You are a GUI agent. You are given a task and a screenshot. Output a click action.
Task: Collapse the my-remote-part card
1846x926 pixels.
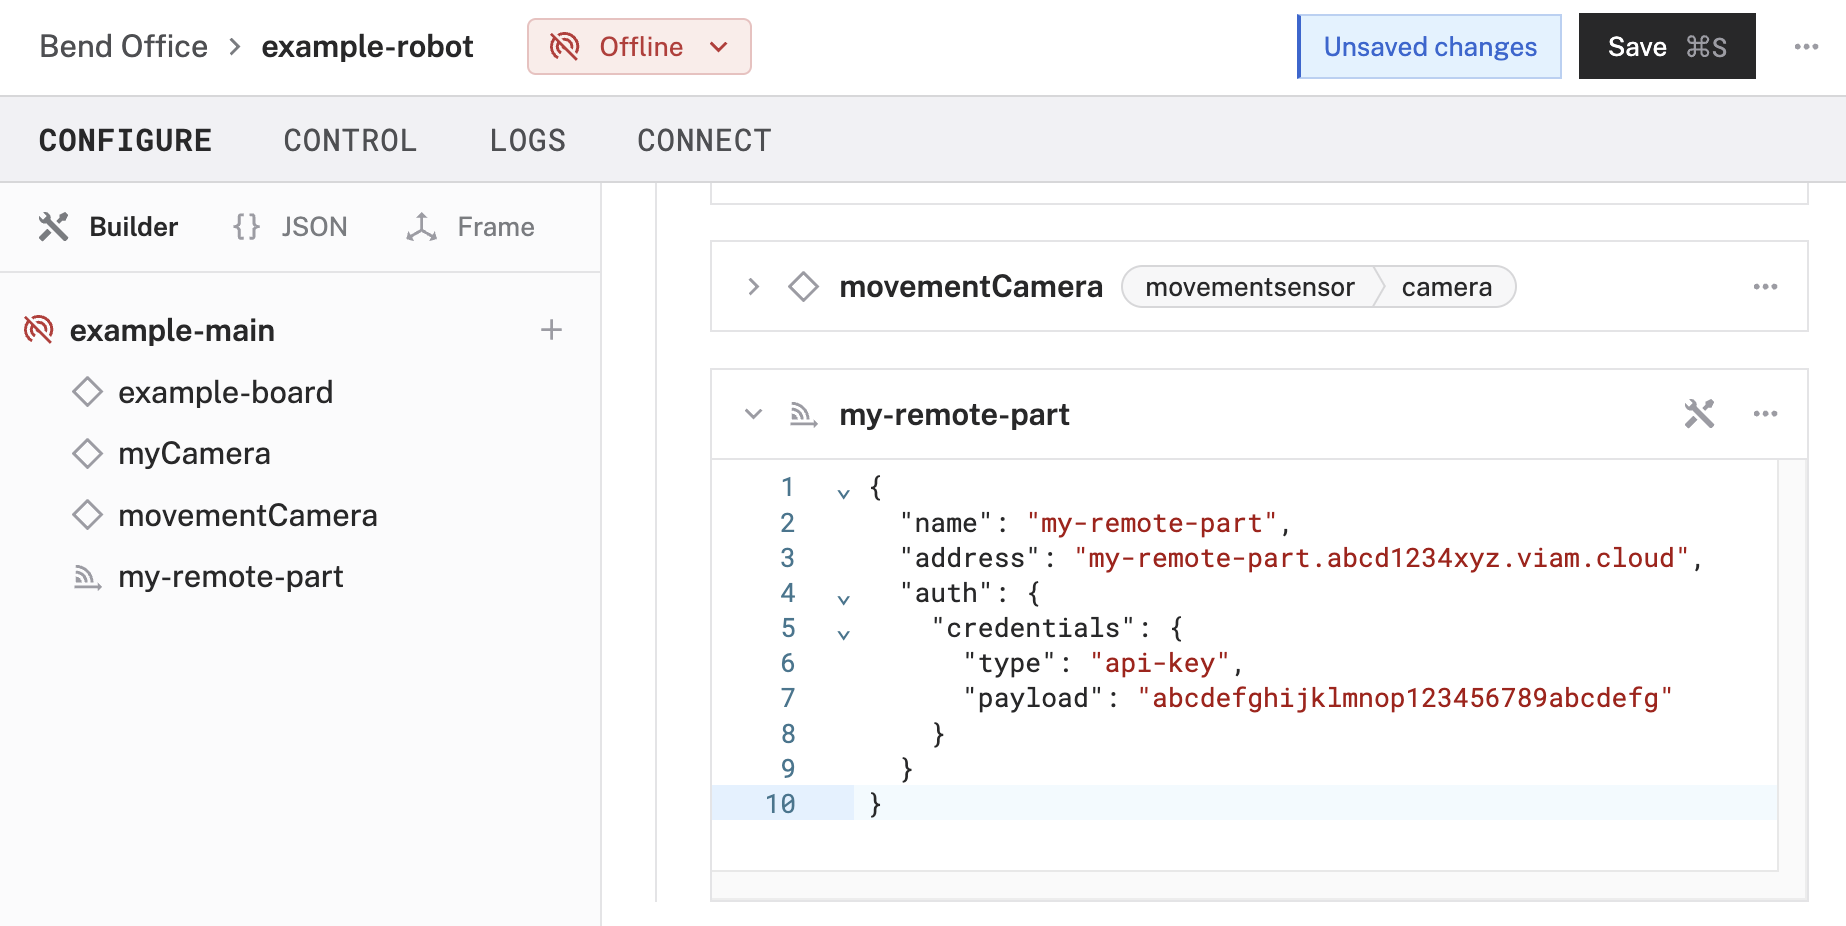point(754,414)
